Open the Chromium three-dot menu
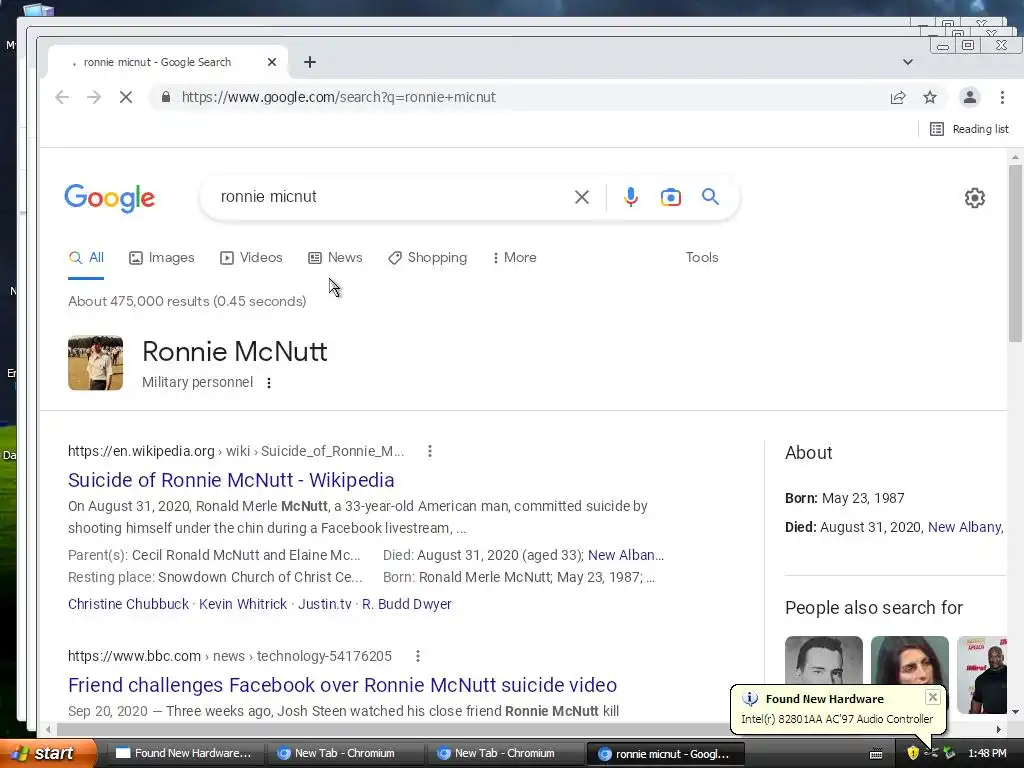1024x768 pixels. pos(1002,97)
